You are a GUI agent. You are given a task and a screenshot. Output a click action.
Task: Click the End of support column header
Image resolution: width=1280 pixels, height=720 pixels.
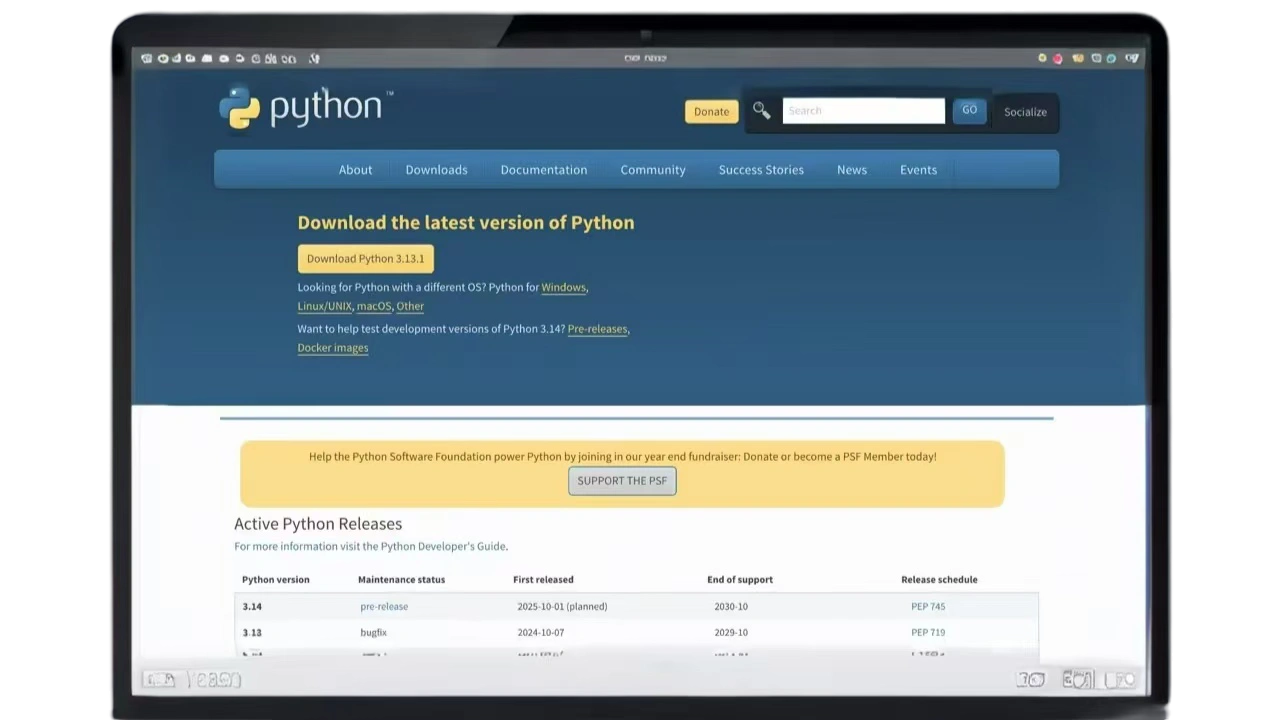[740, 579]
